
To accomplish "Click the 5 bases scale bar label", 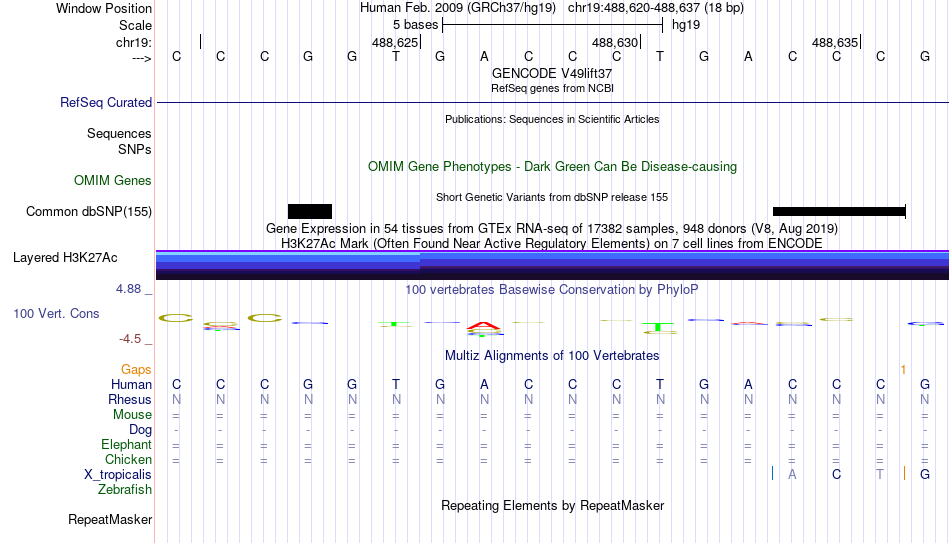I will click(x=415, y=25).
